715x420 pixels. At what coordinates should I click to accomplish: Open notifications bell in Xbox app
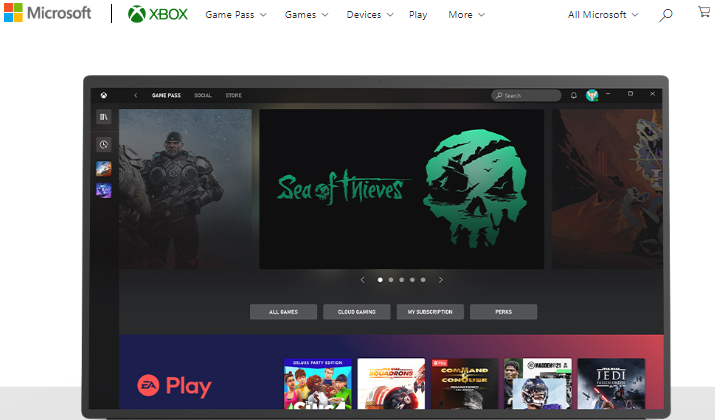[x=574, y=95]
